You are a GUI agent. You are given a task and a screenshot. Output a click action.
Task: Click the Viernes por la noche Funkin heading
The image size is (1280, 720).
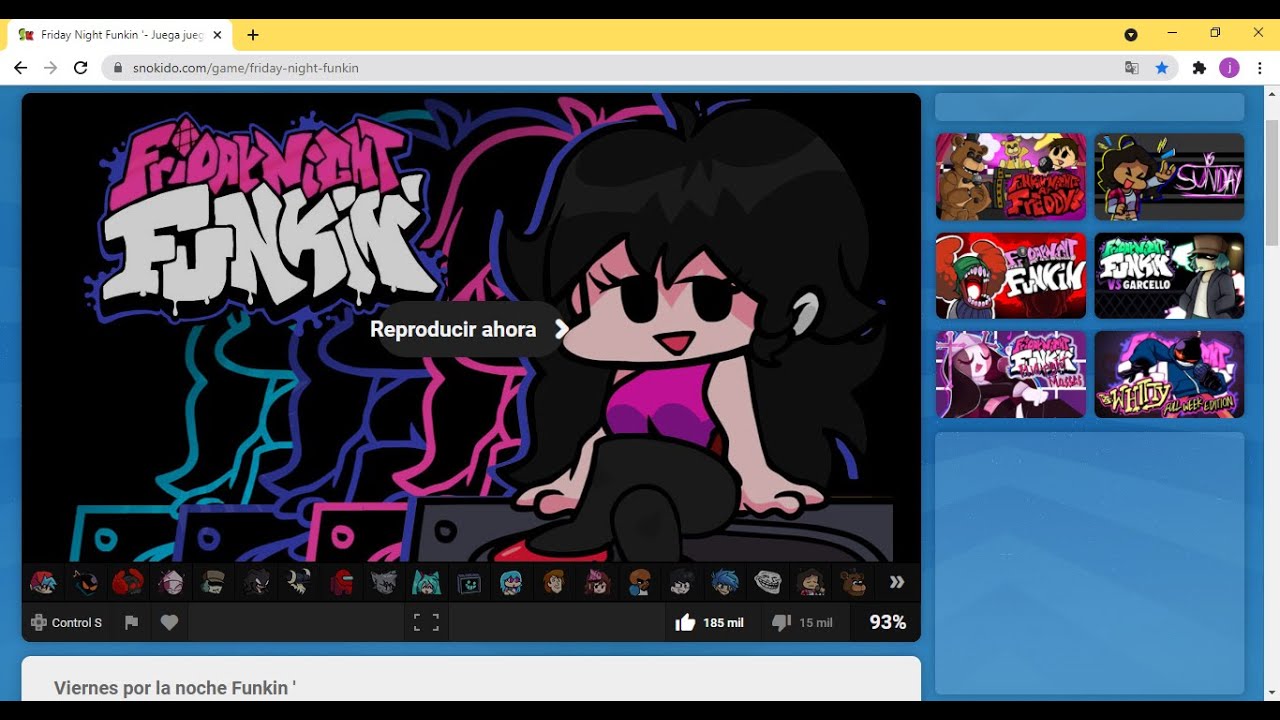tap(175, 688)
